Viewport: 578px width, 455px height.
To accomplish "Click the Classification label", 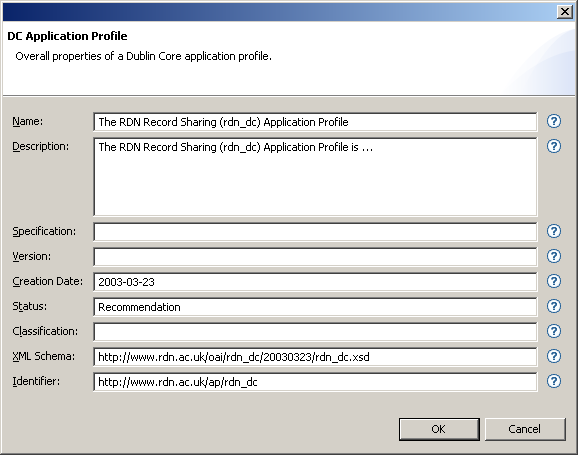I will [x=45, y=331].
